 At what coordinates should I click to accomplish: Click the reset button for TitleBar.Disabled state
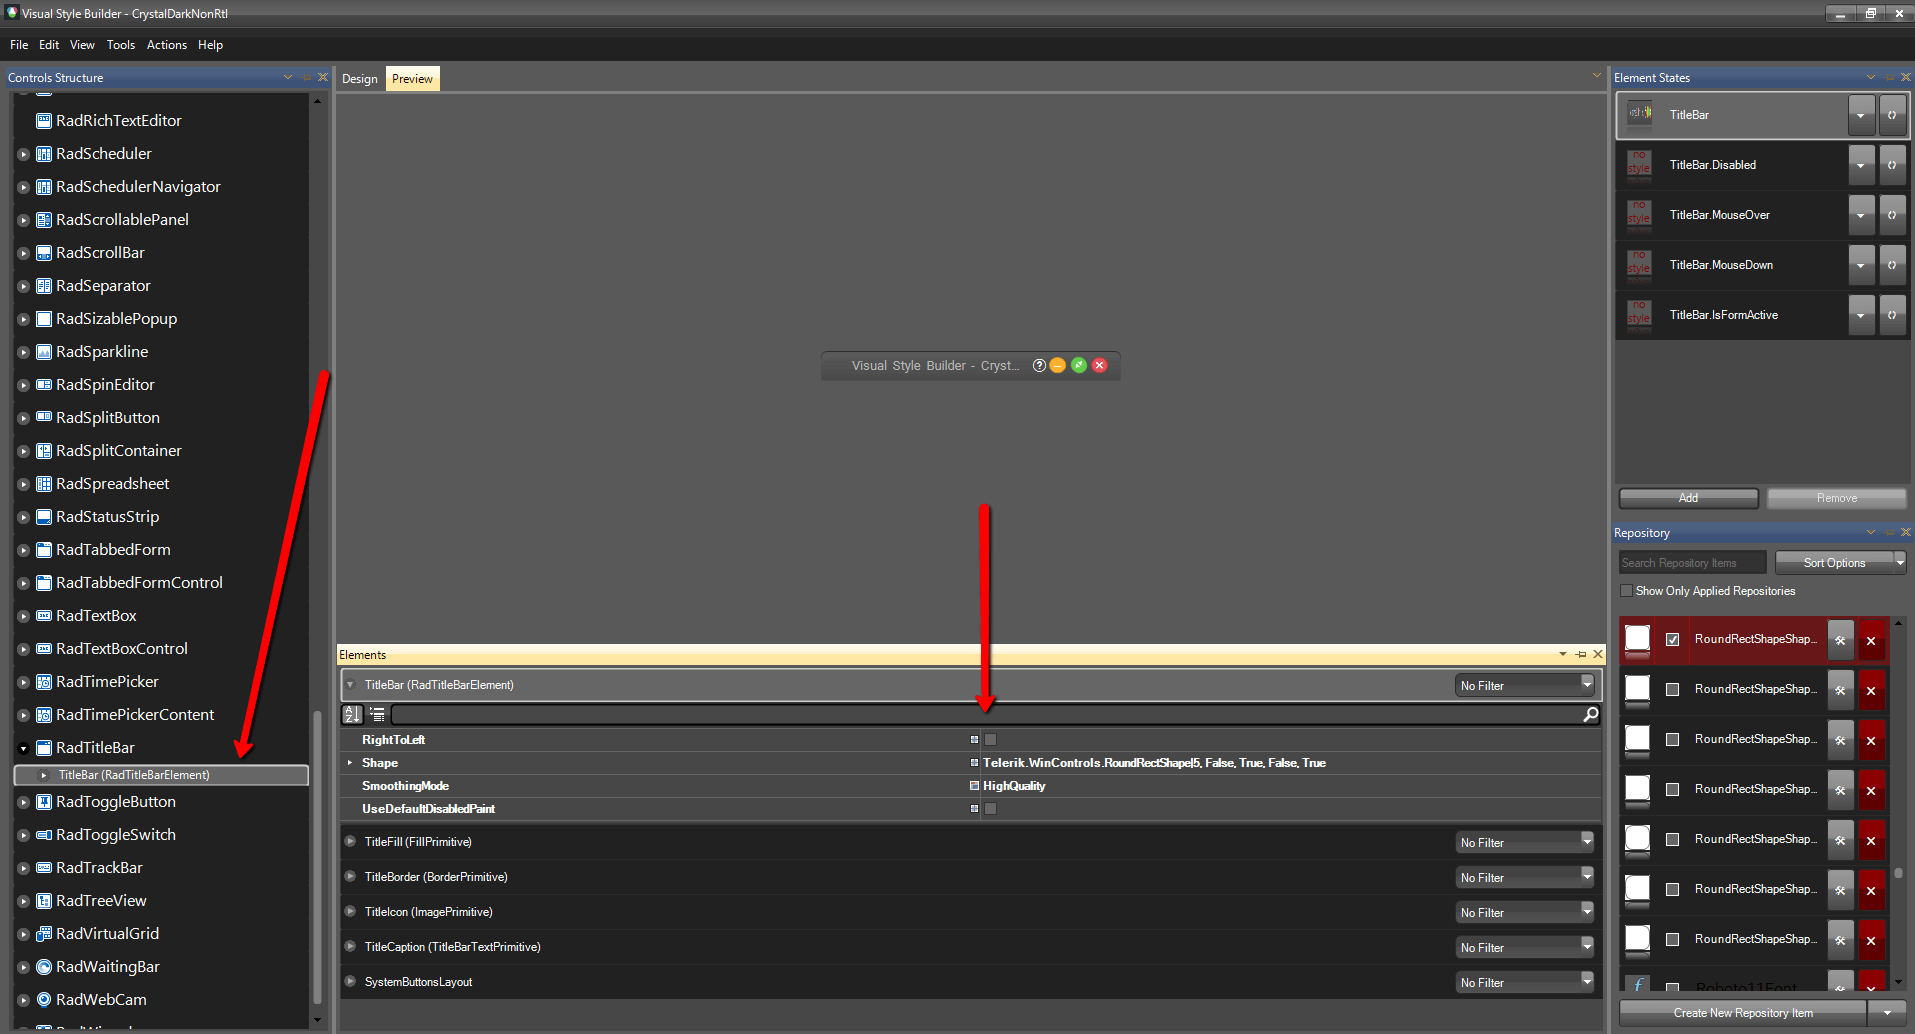[x=1892, y=165]
